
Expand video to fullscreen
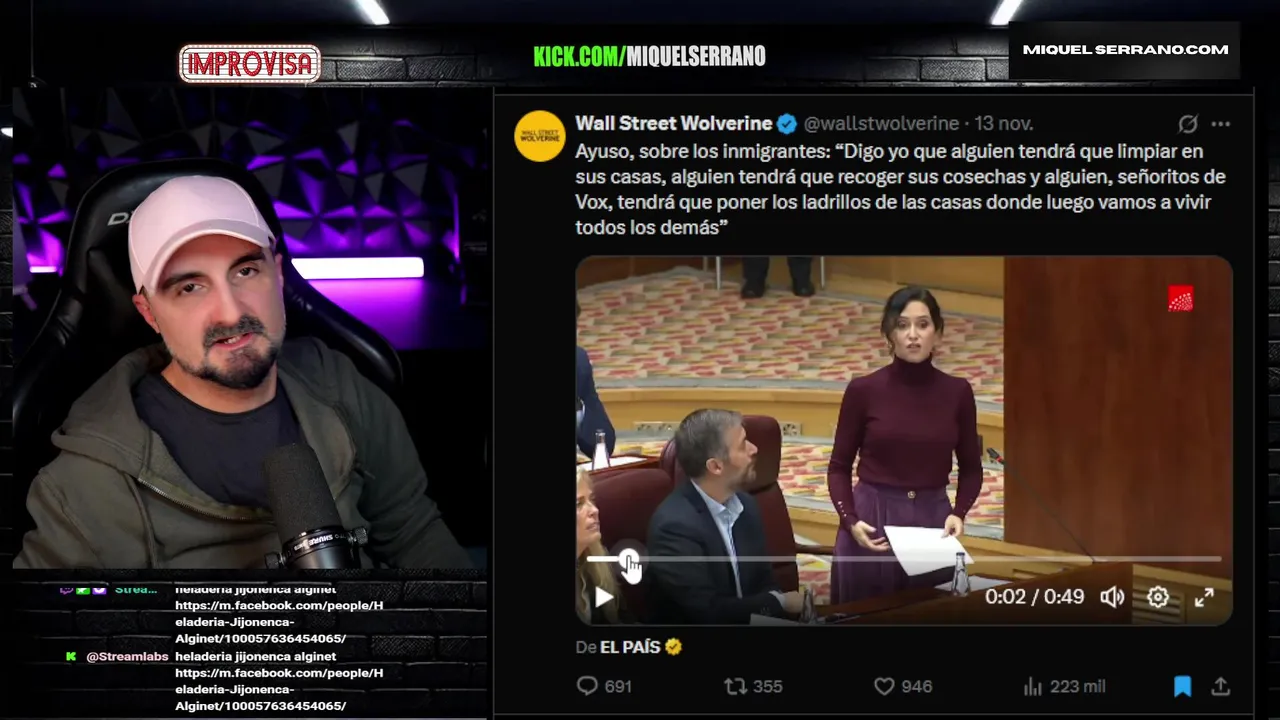point(1205,597)
